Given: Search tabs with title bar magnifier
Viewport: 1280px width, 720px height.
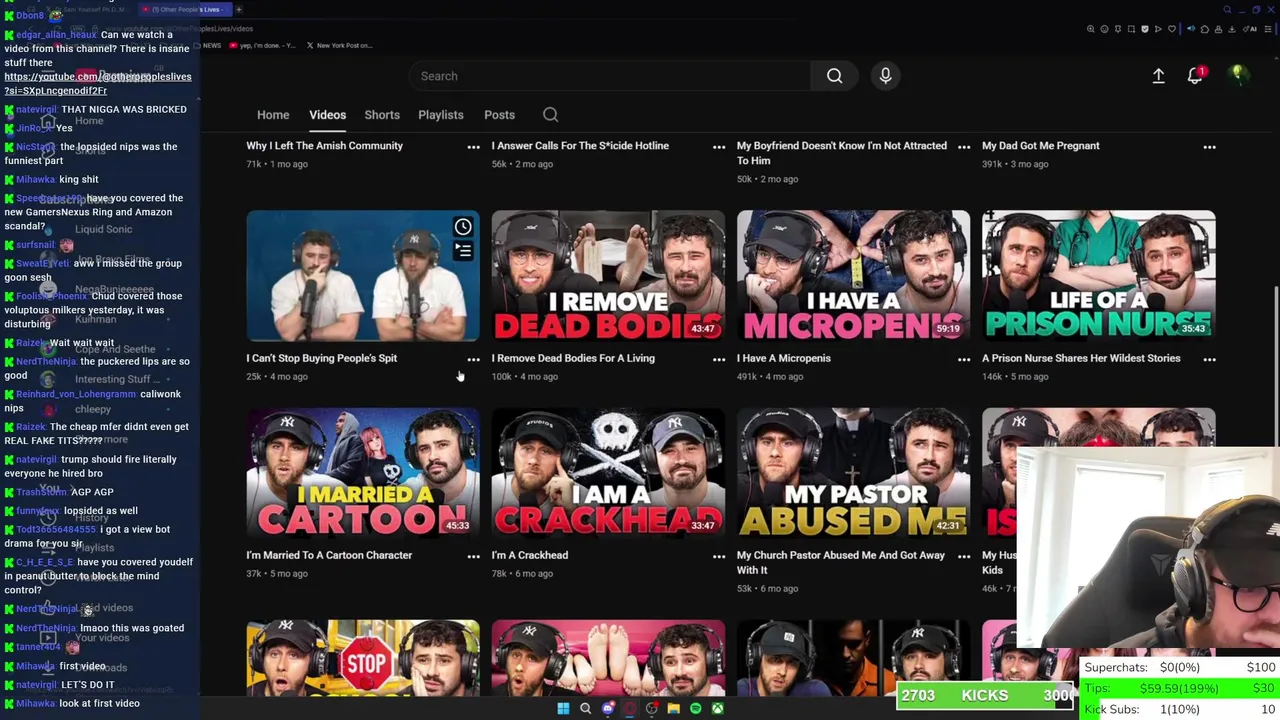Looking at the screenshot, I should pyautogui.click(x=1227, y=10).
